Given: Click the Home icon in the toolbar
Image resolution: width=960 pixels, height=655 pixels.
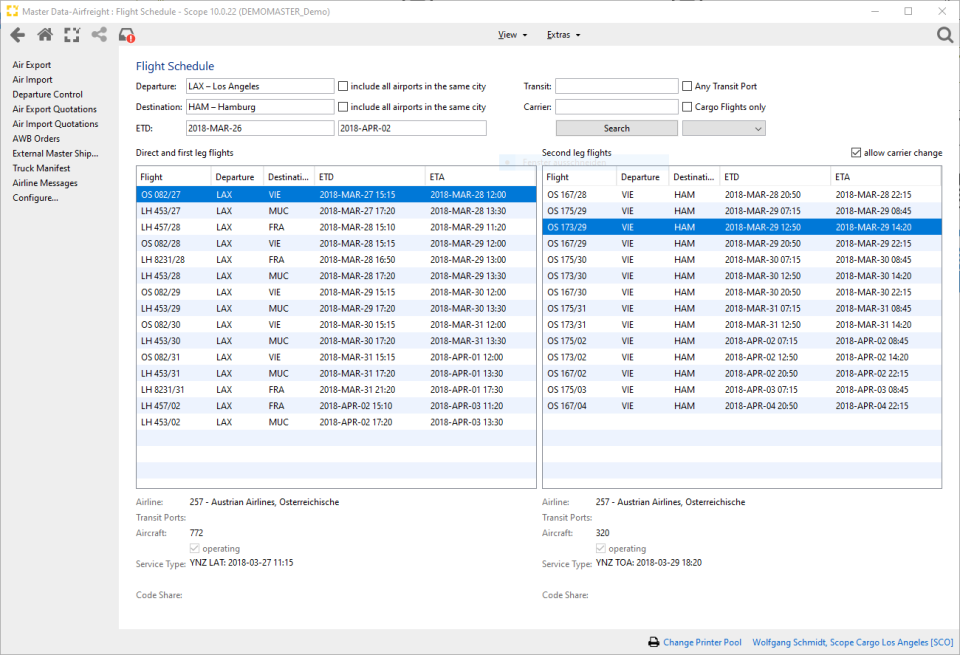Looking at the screenshot, I should (x=44, y=34).
